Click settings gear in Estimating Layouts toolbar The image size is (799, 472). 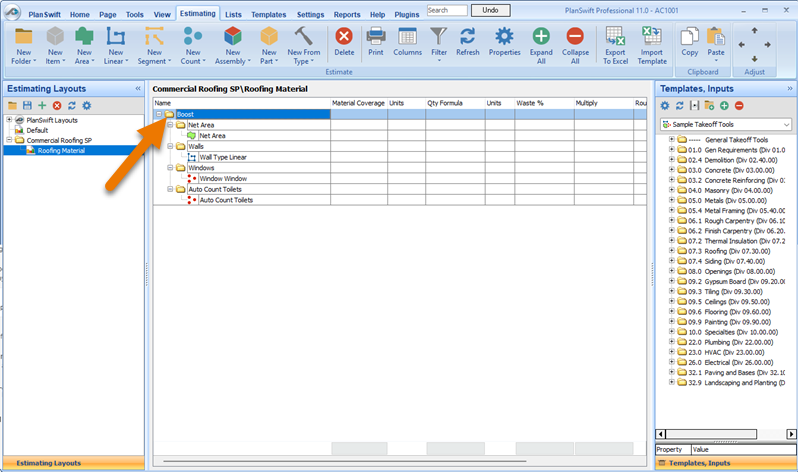point(87,106)
